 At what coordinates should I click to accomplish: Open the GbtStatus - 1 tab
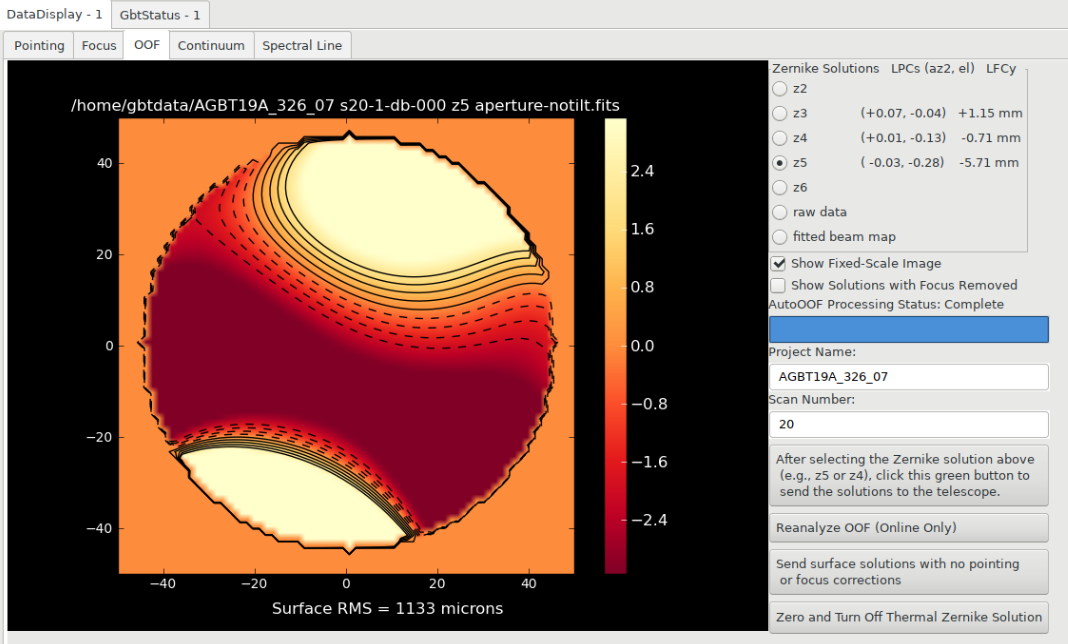[x=160, y=15]
